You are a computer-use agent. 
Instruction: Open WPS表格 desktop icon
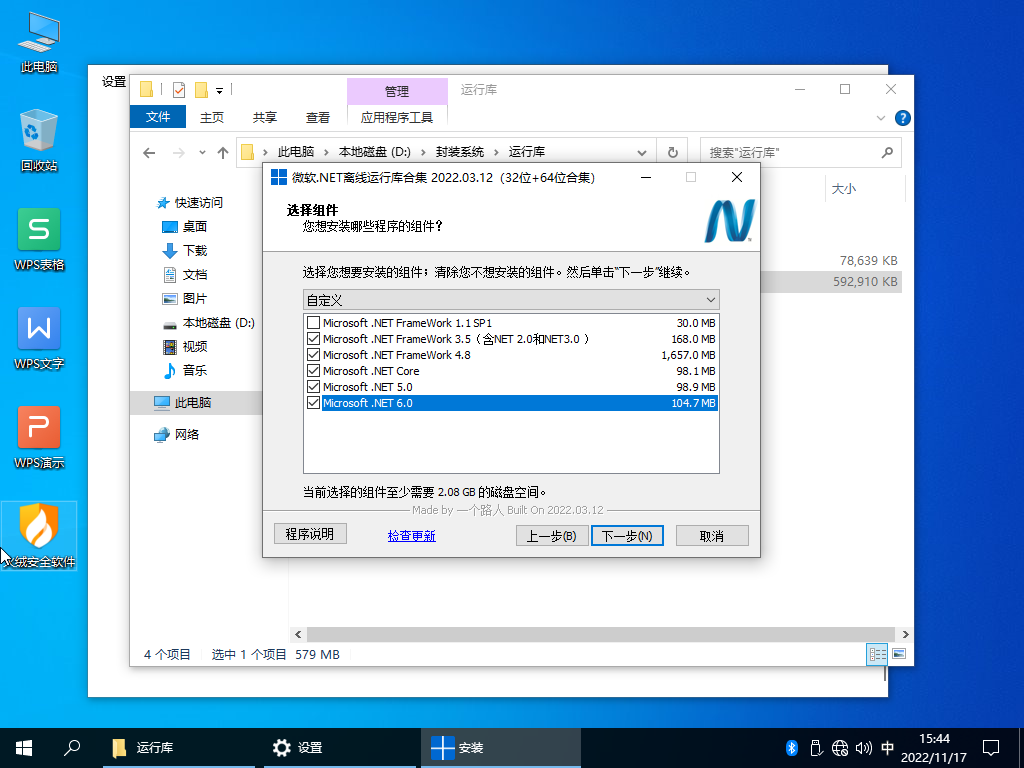coord(39,230)
